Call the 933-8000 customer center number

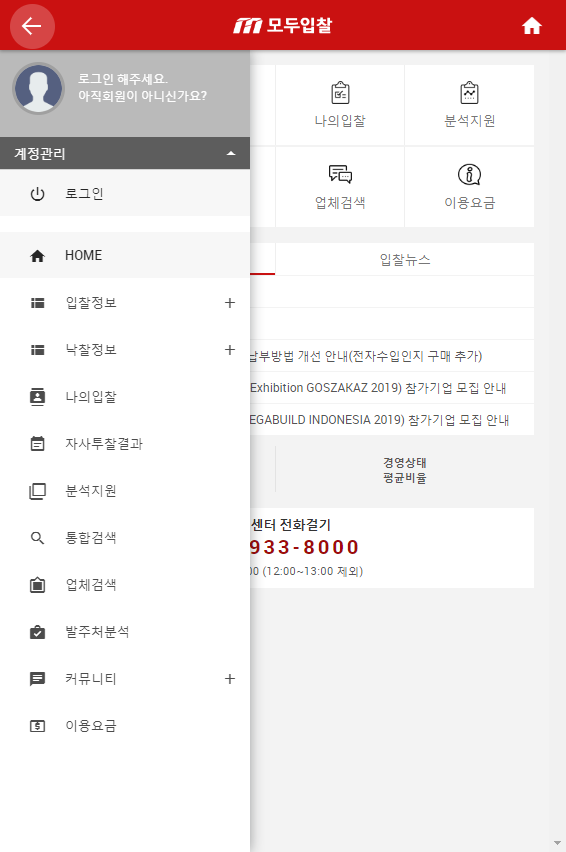304,547
